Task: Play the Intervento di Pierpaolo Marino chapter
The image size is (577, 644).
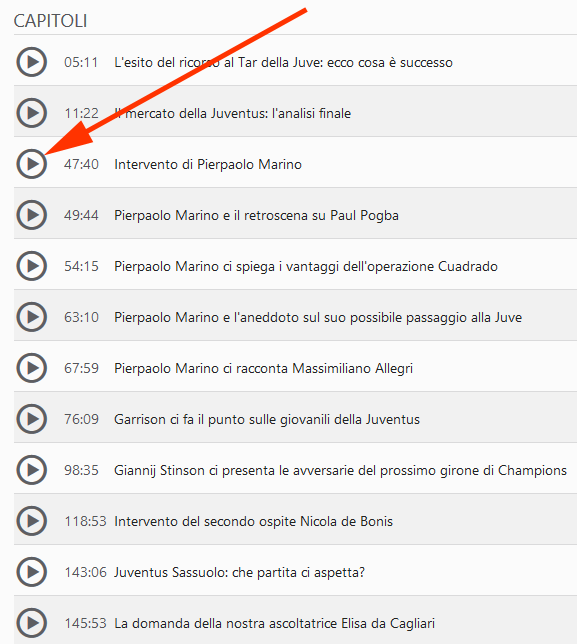Action: [31, 164]
